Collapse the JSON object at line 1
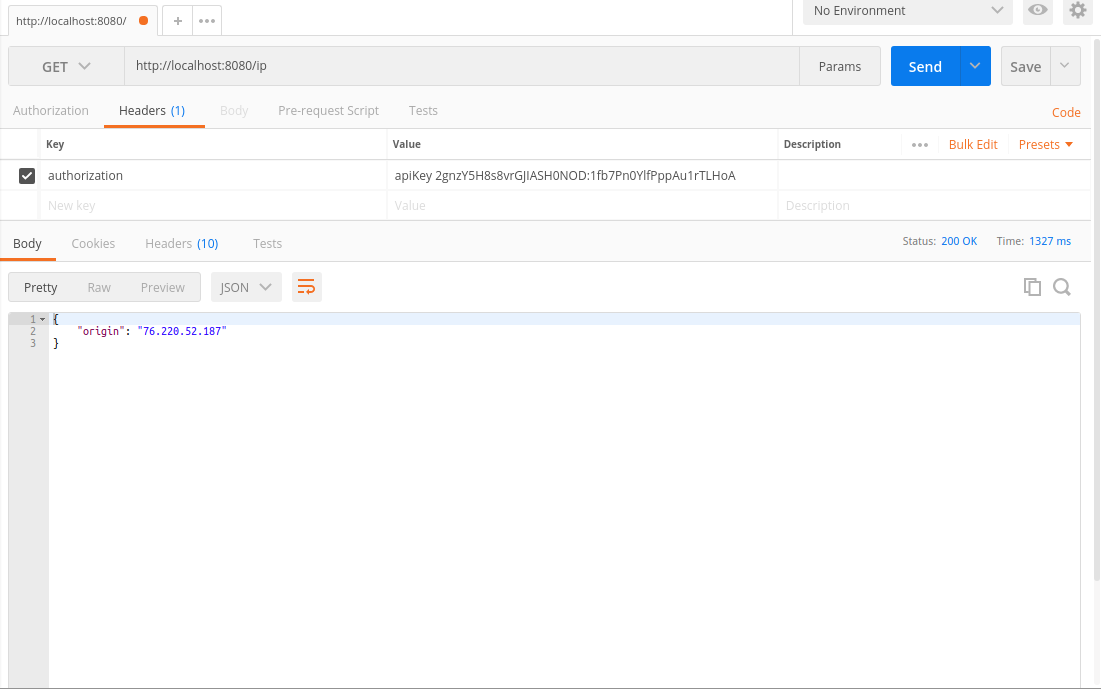The width and height of the screenshot is (1101, 690). [x=43, y=319]
